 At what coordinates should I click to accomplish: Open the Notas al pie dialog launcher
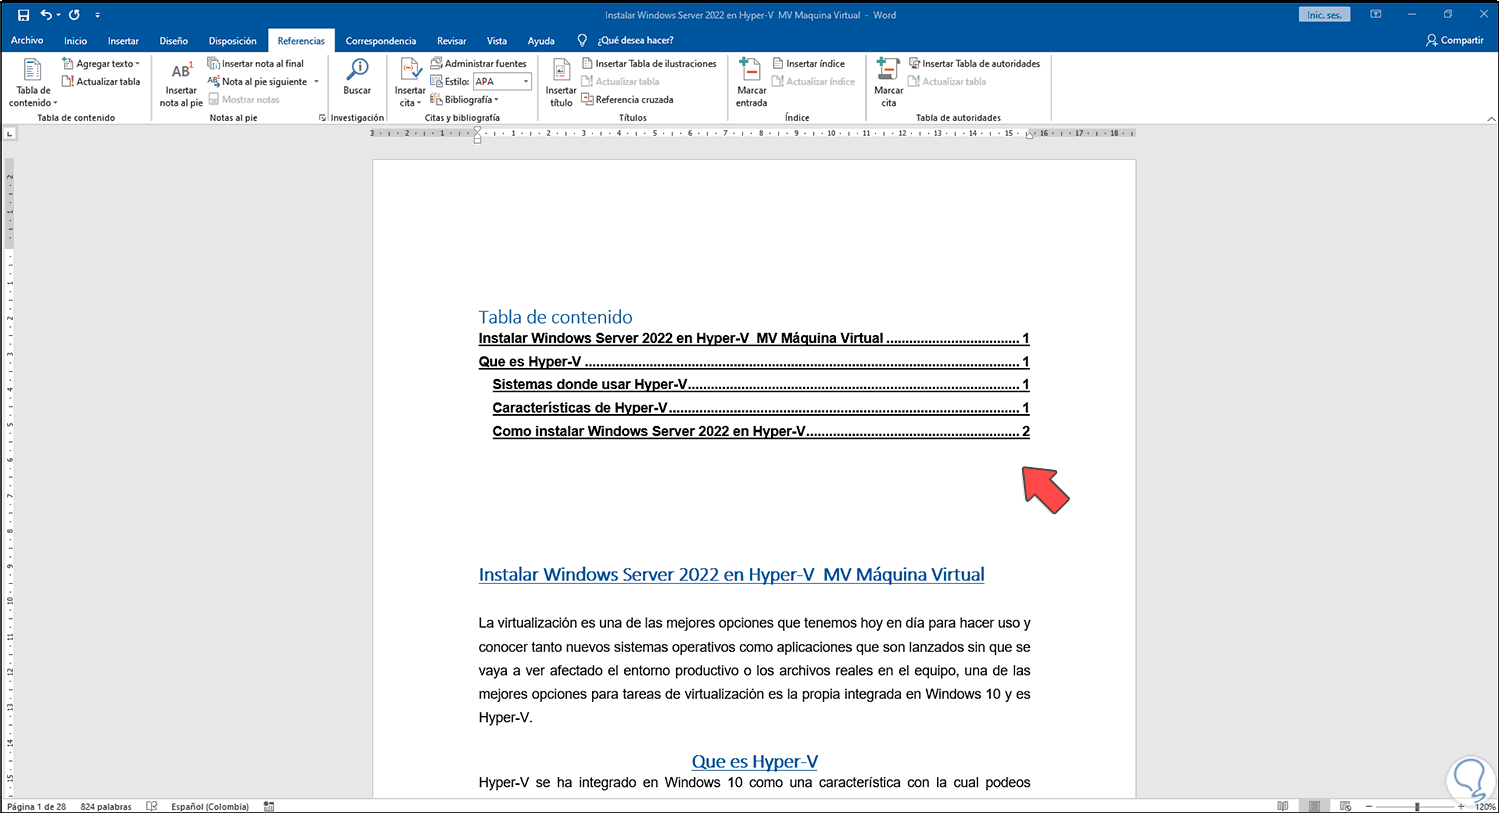322,118
